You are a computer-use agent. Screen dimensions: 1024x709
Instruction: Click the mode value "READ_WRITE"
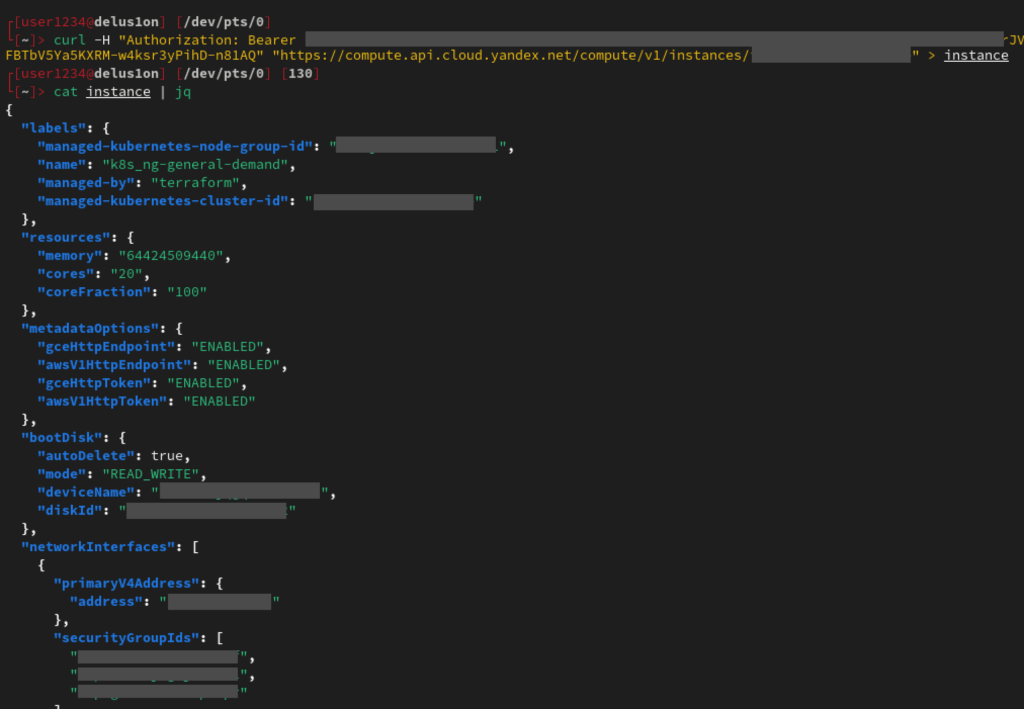150,474
